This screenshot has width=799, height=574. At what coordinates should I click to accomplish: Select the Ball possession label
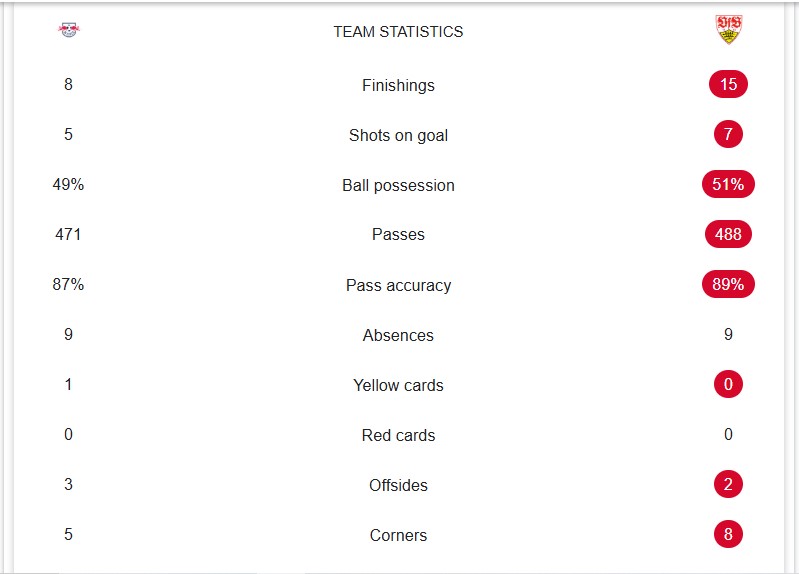[398, 185]
